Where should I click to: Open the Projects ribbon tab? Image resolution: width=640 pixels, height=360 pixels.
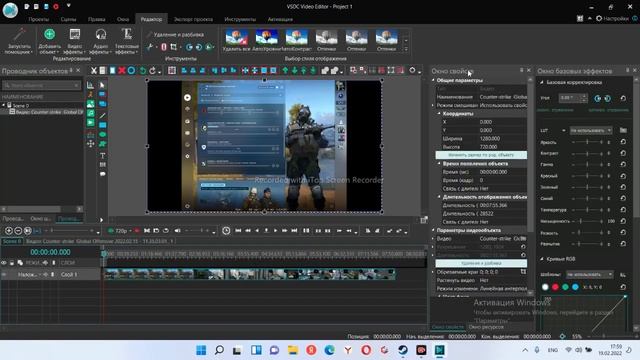click(39, 19)
